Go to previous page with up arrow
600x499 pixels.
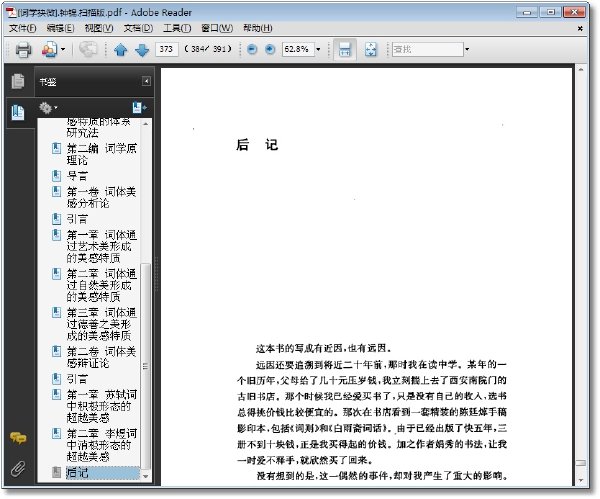click(121, 50)
